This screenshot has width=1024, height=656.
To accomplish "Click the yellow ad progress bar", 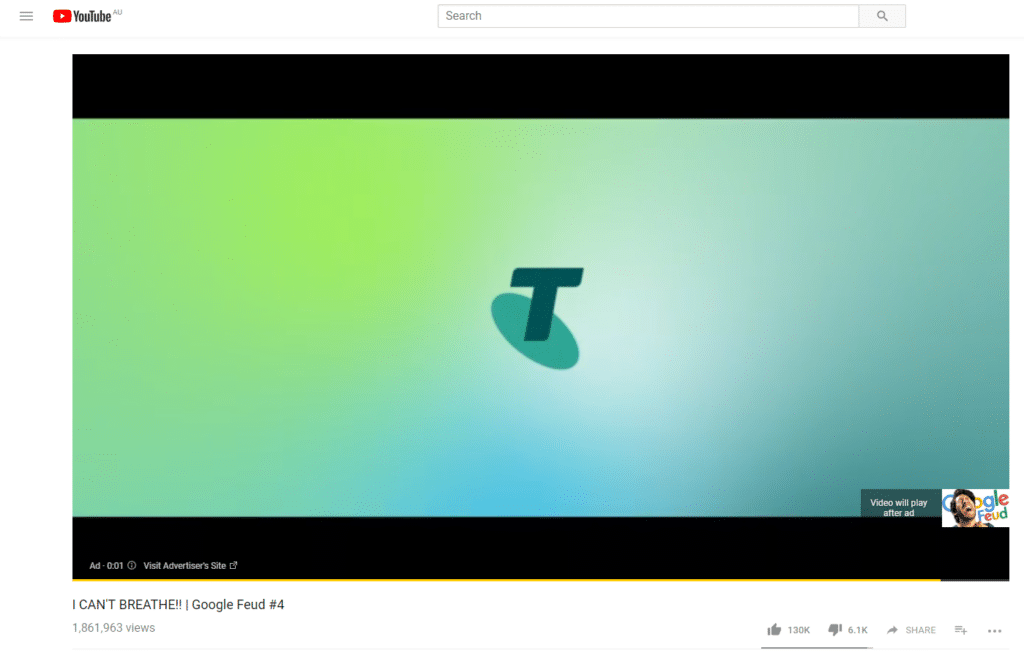I will click(500, 579).
